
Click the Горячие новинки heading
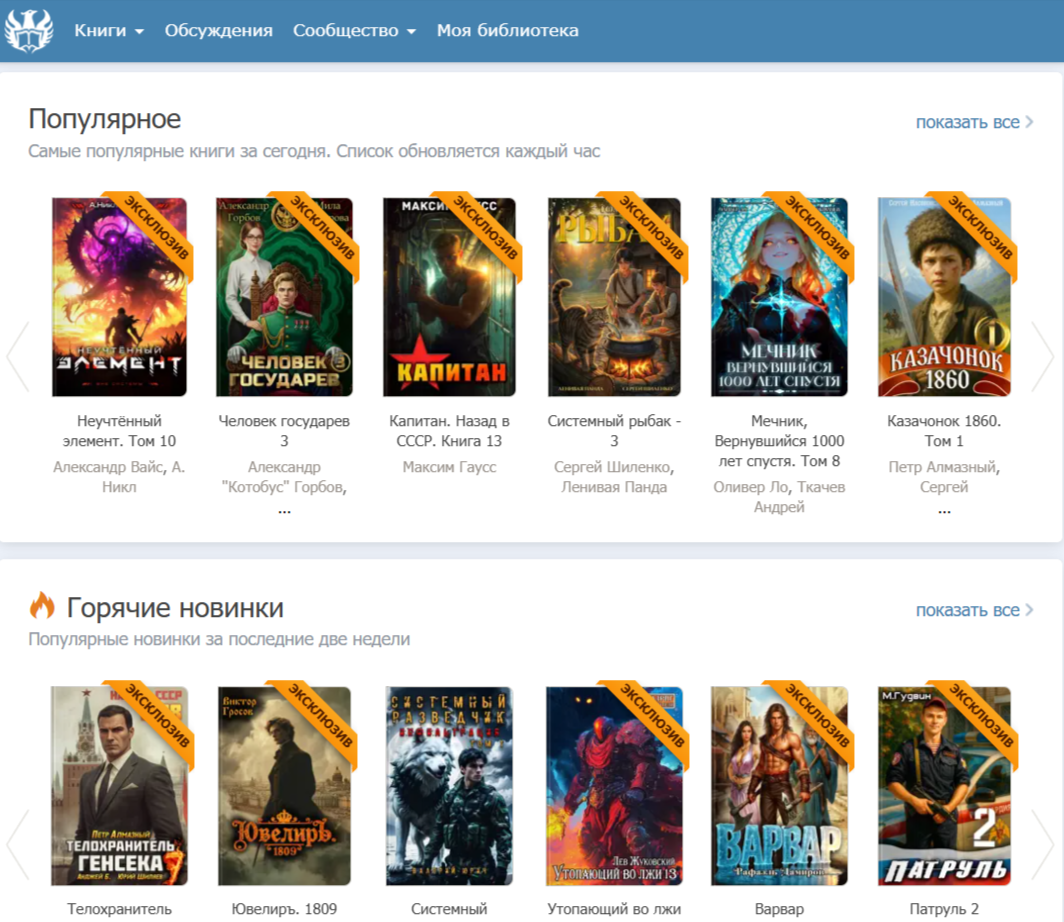tap(175, 608)
